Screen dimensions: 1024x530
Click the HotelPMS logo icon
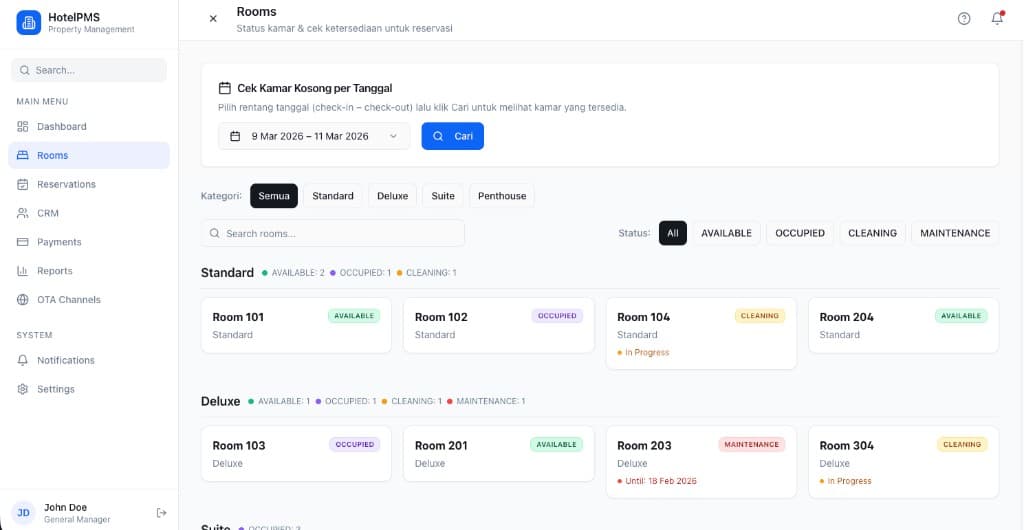pos(29,22)
